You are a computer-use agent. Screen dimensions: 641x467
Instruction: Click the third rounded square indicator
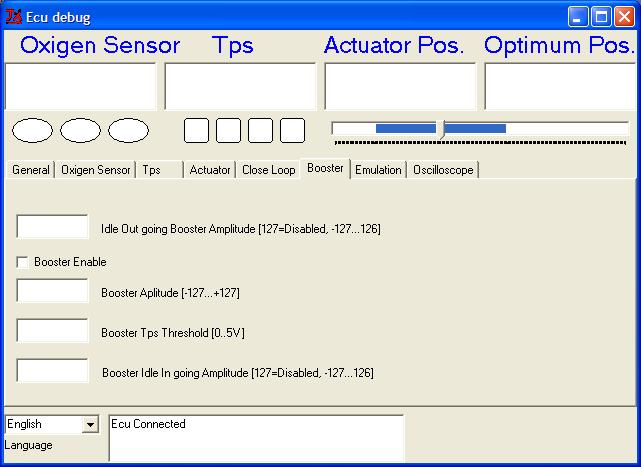(x=260, y=130)
